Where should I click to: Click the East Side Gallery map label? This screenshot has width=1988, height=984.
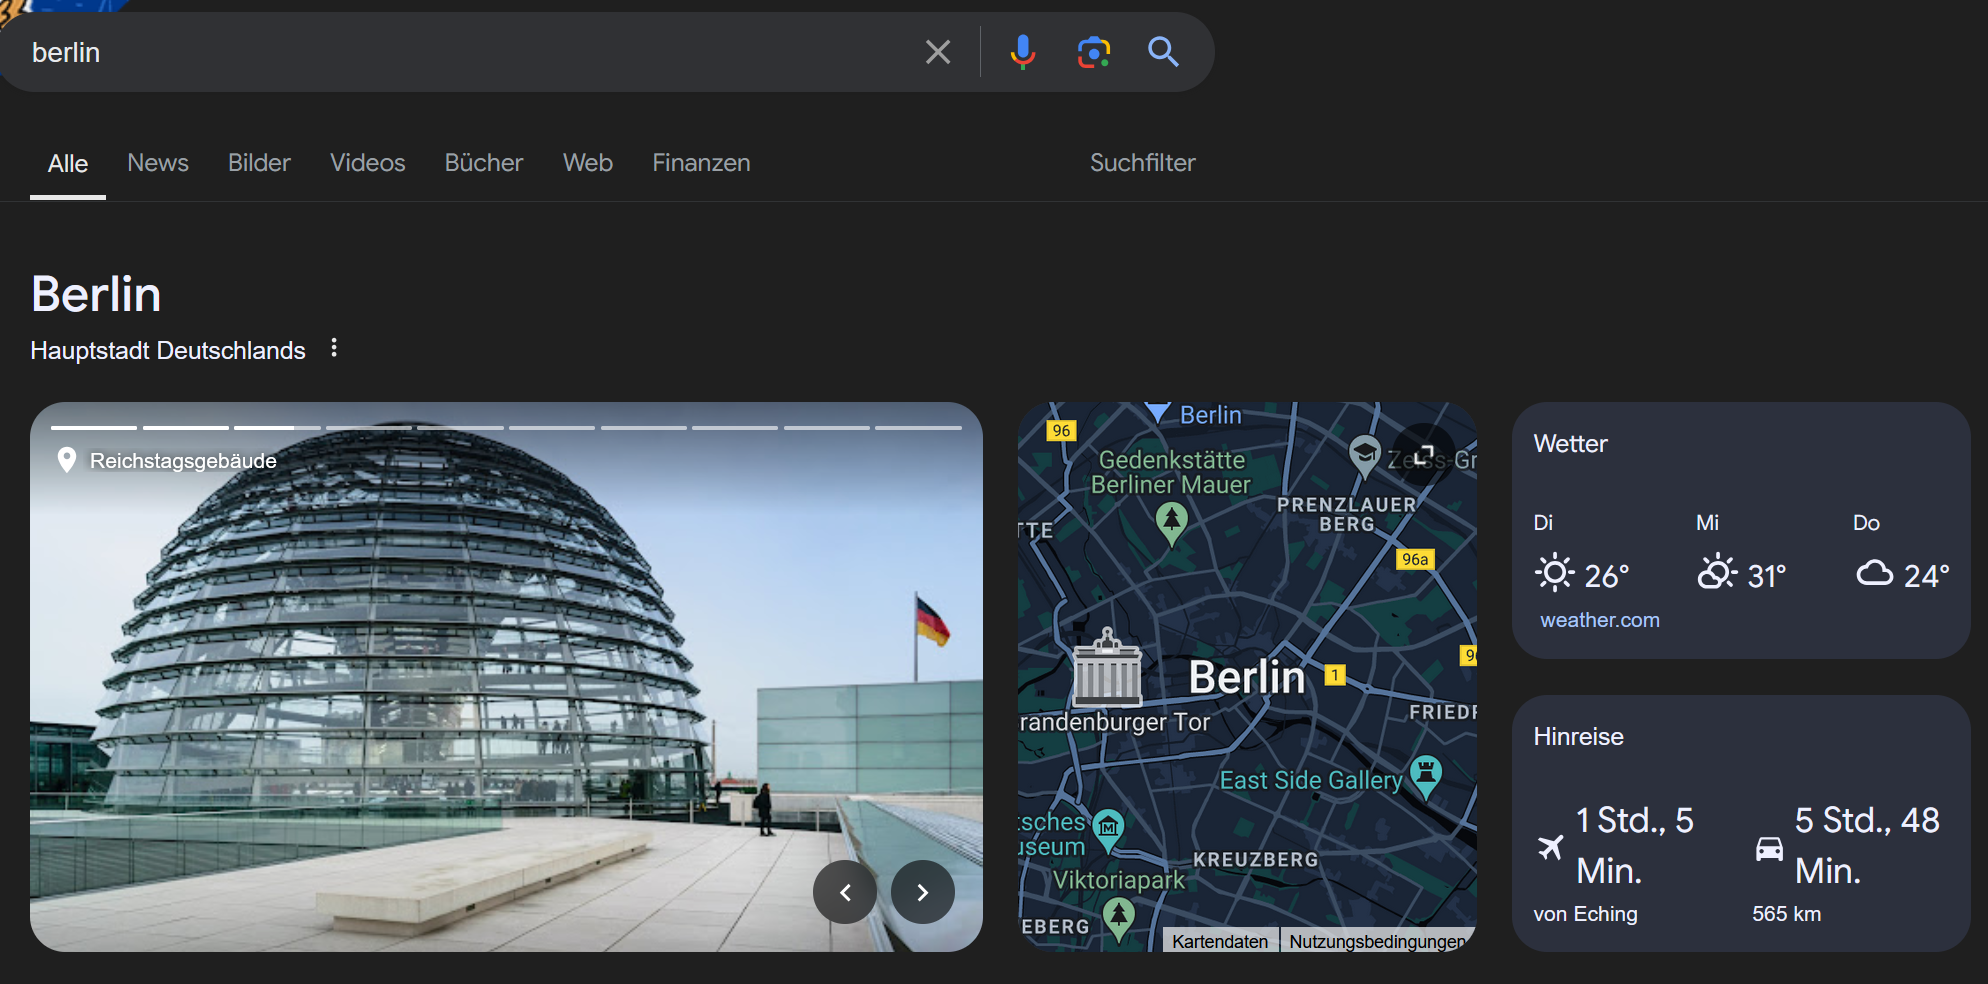pos(1311,780)
